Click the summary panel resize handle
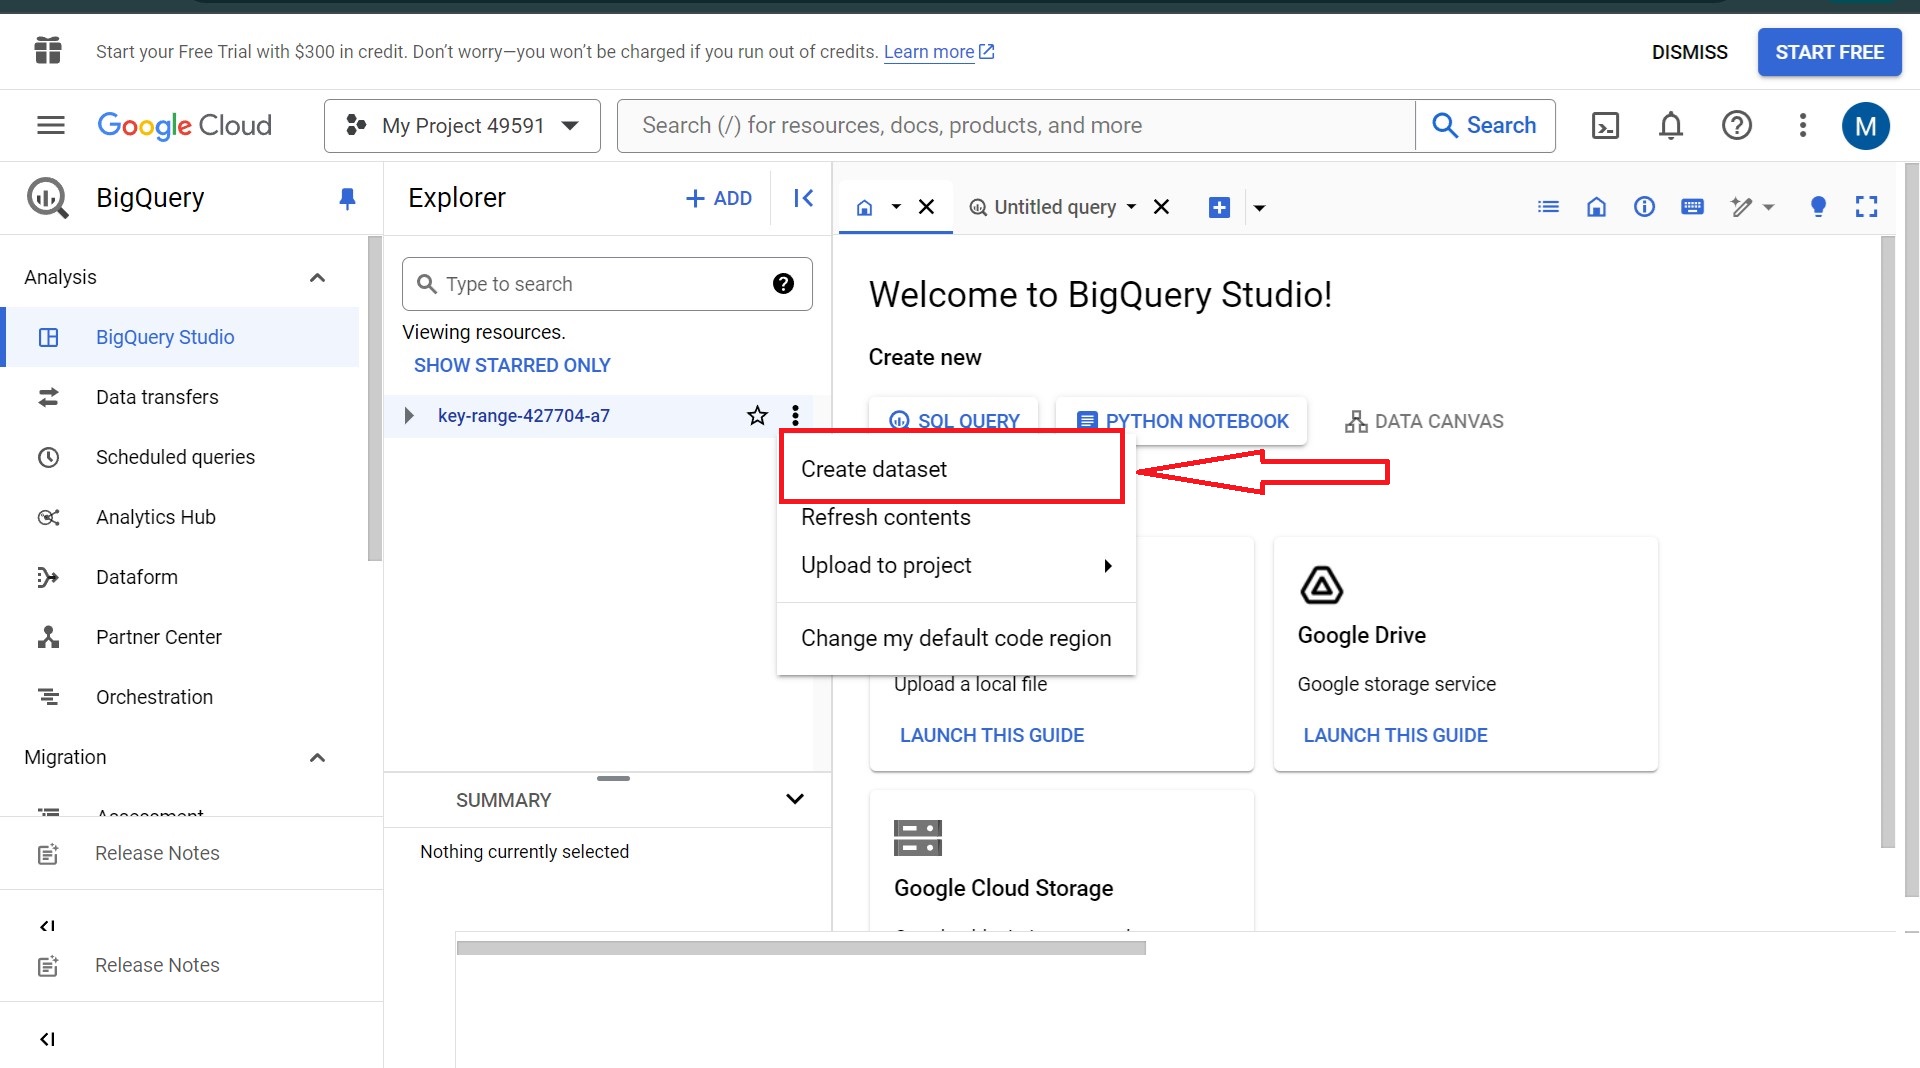The image size is (1920, 1068). pos(613,778)
